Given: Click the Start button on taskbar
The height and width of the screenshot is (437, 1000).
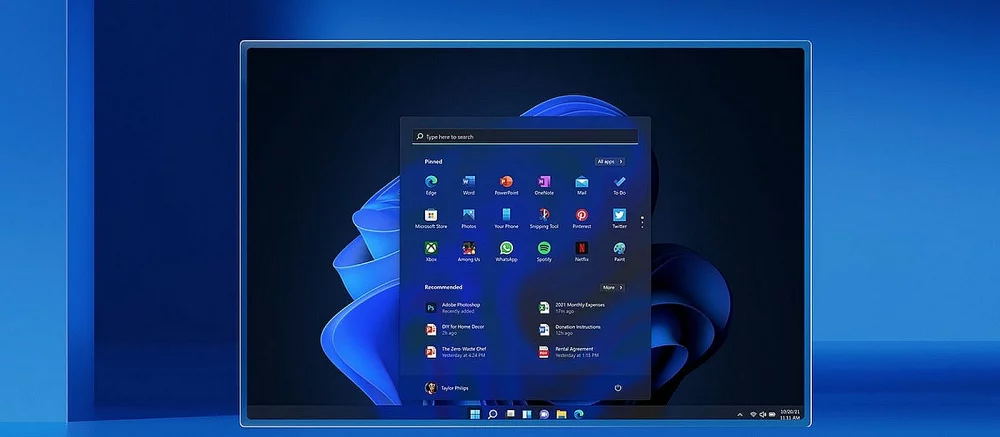Looking at the screenshot, I should coord(475,414).
